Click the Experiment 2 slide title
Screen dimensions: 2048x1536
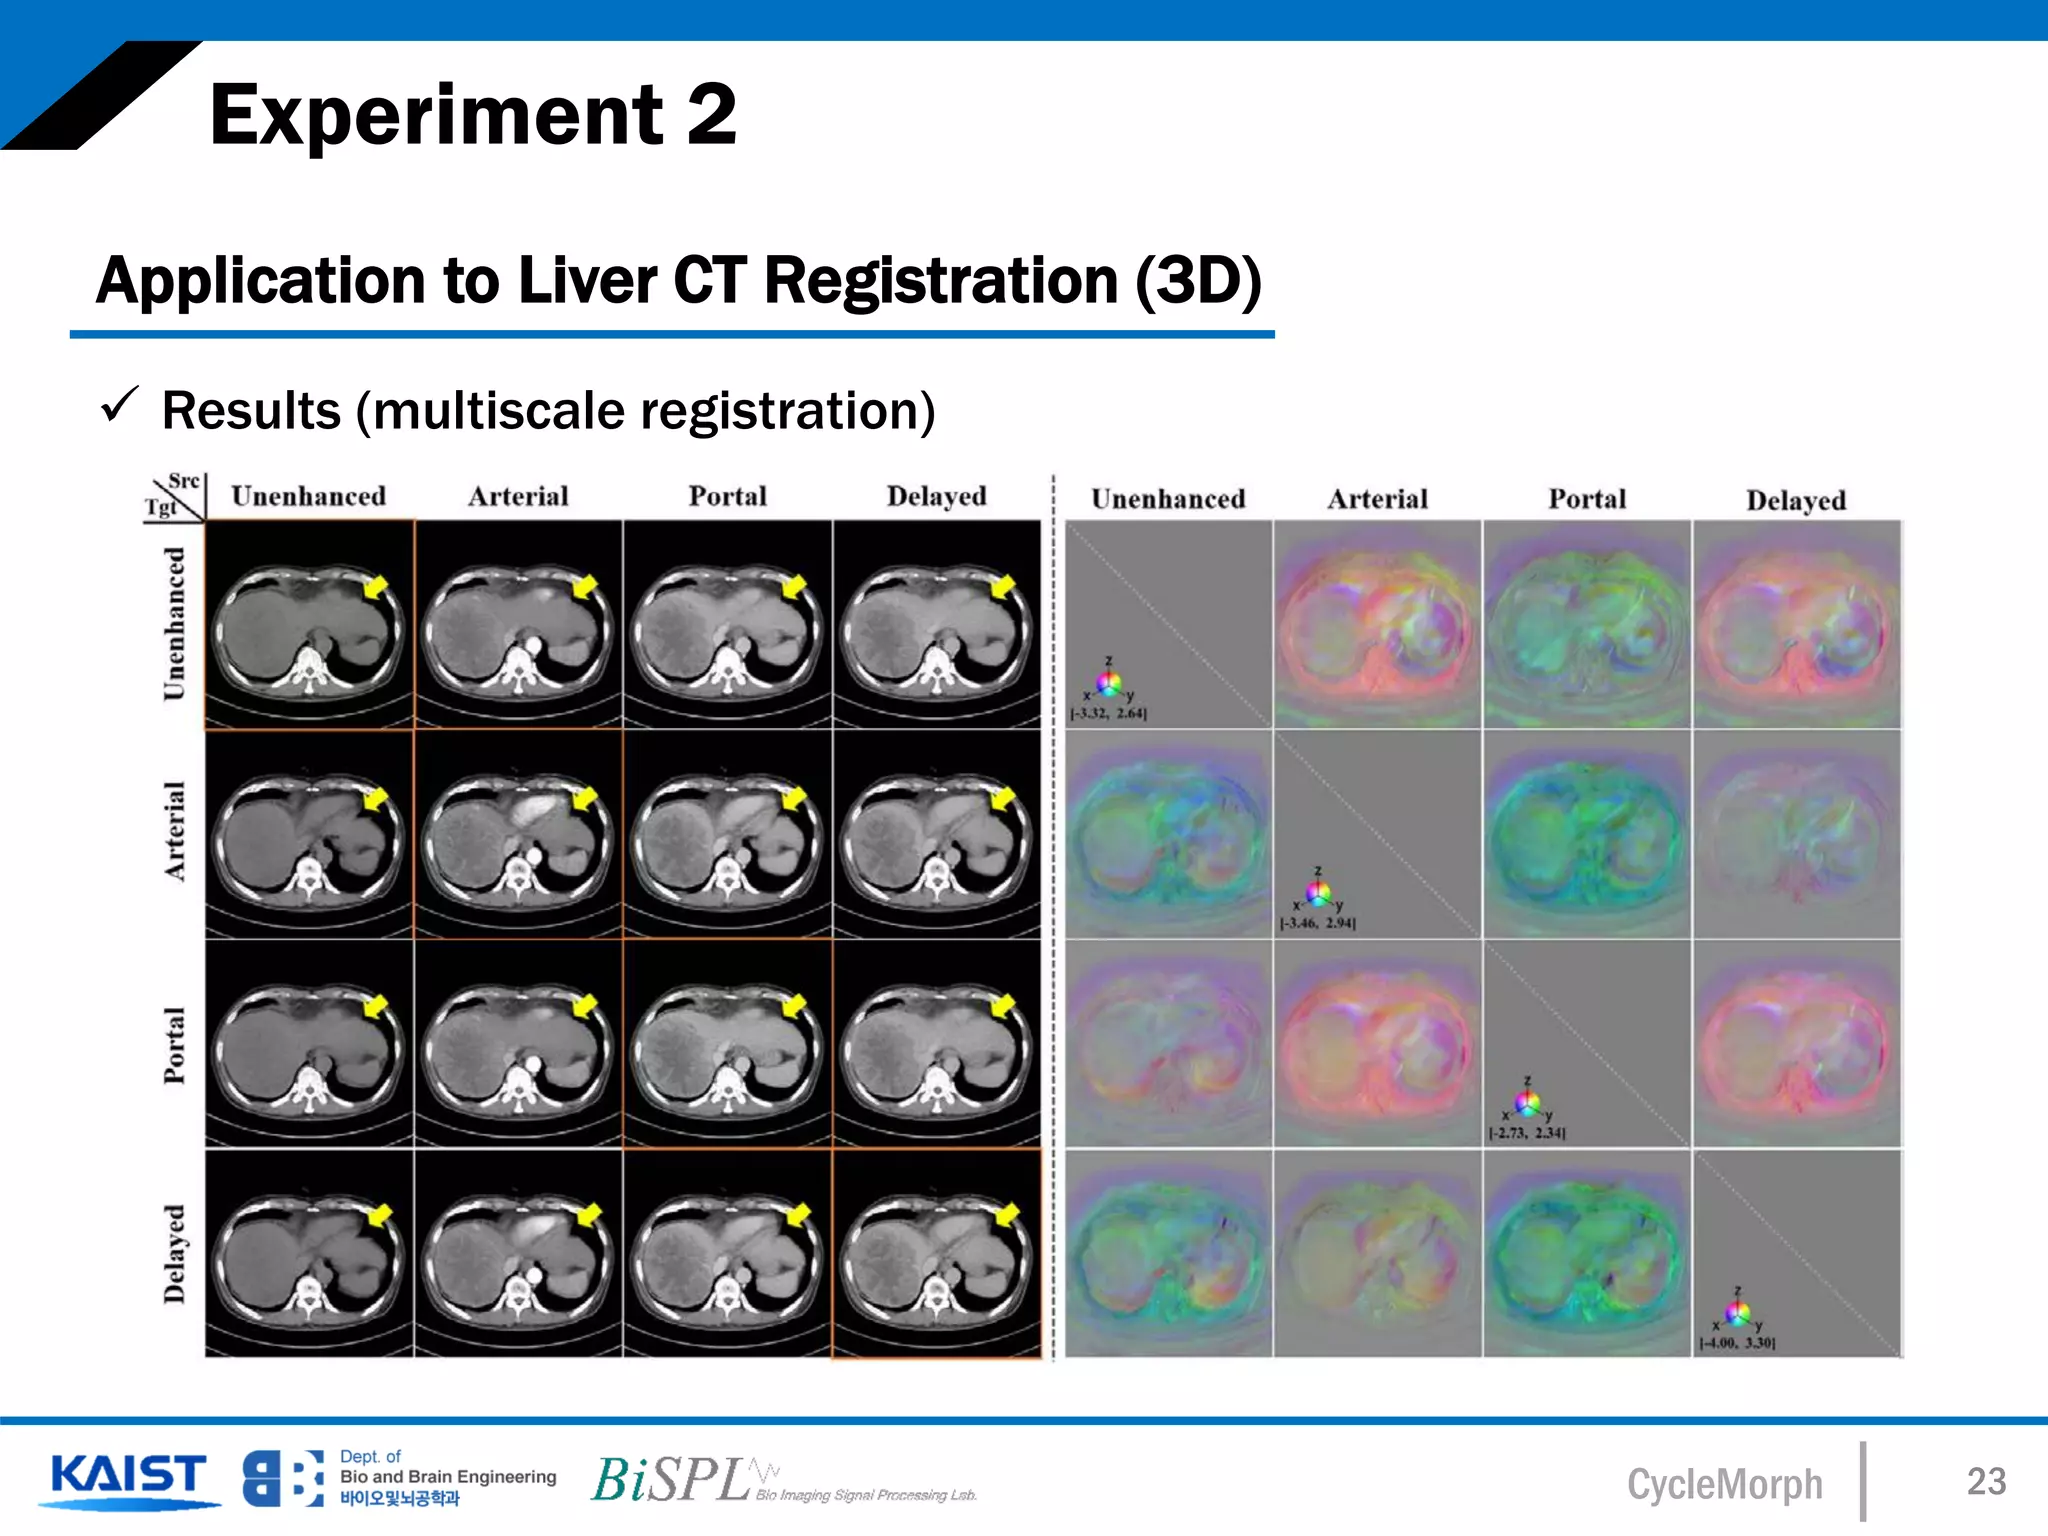pyautogui.click(x=473, y=115)
